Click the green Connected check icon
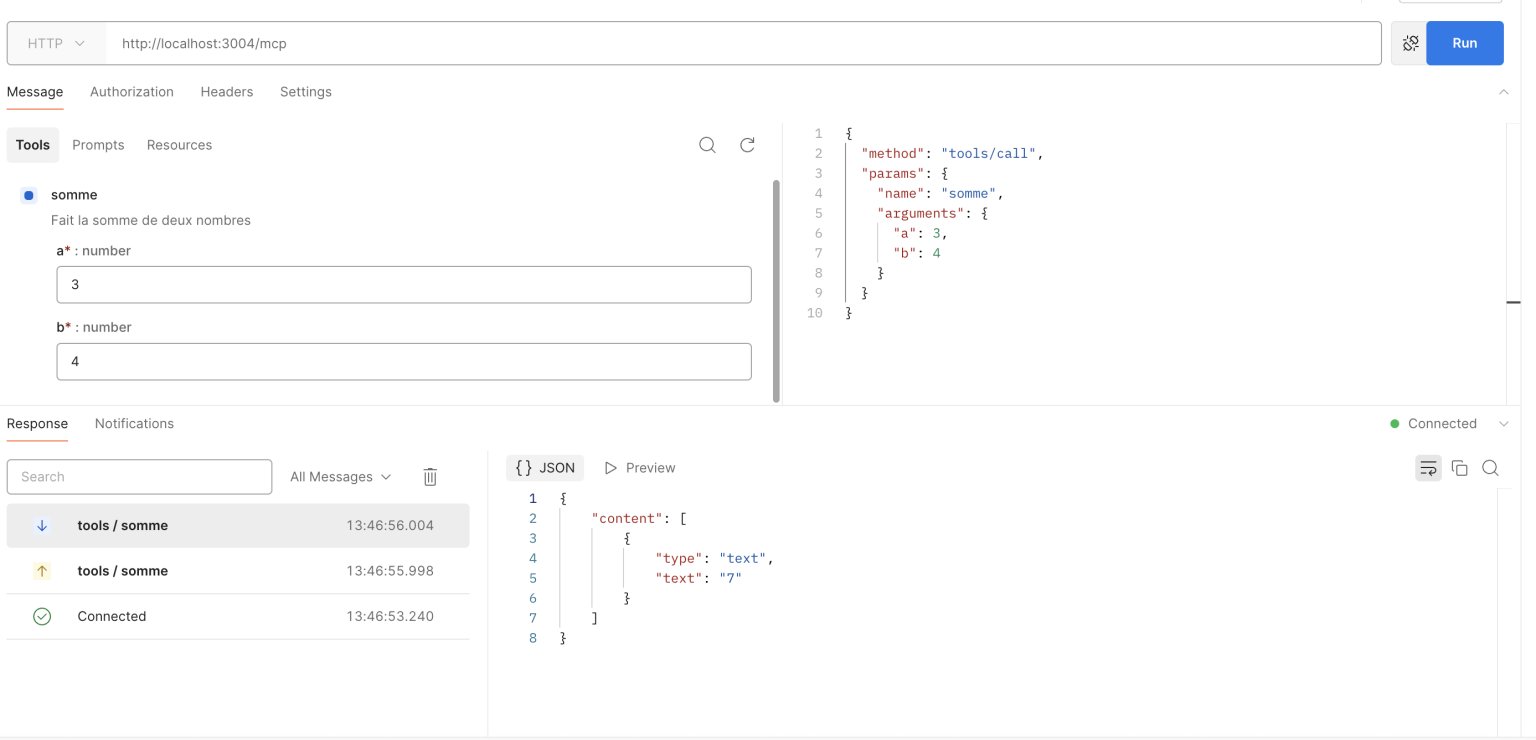 (x=42, y=616)
